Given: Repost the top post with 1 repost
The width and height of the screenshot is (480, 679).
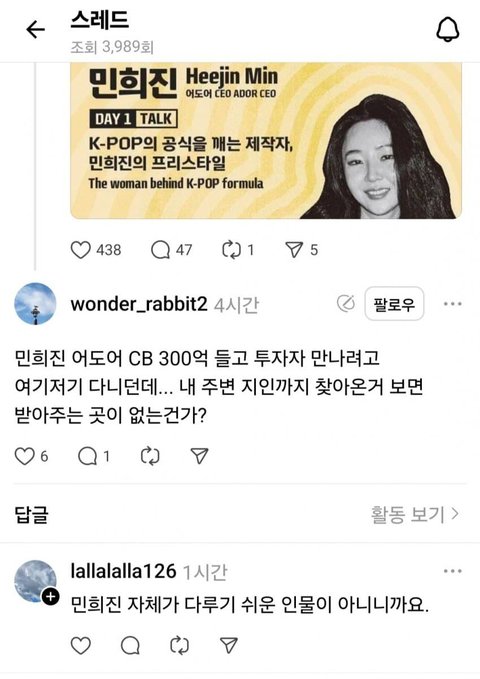Looking at the screenshot, I should [x=231, y=250].
